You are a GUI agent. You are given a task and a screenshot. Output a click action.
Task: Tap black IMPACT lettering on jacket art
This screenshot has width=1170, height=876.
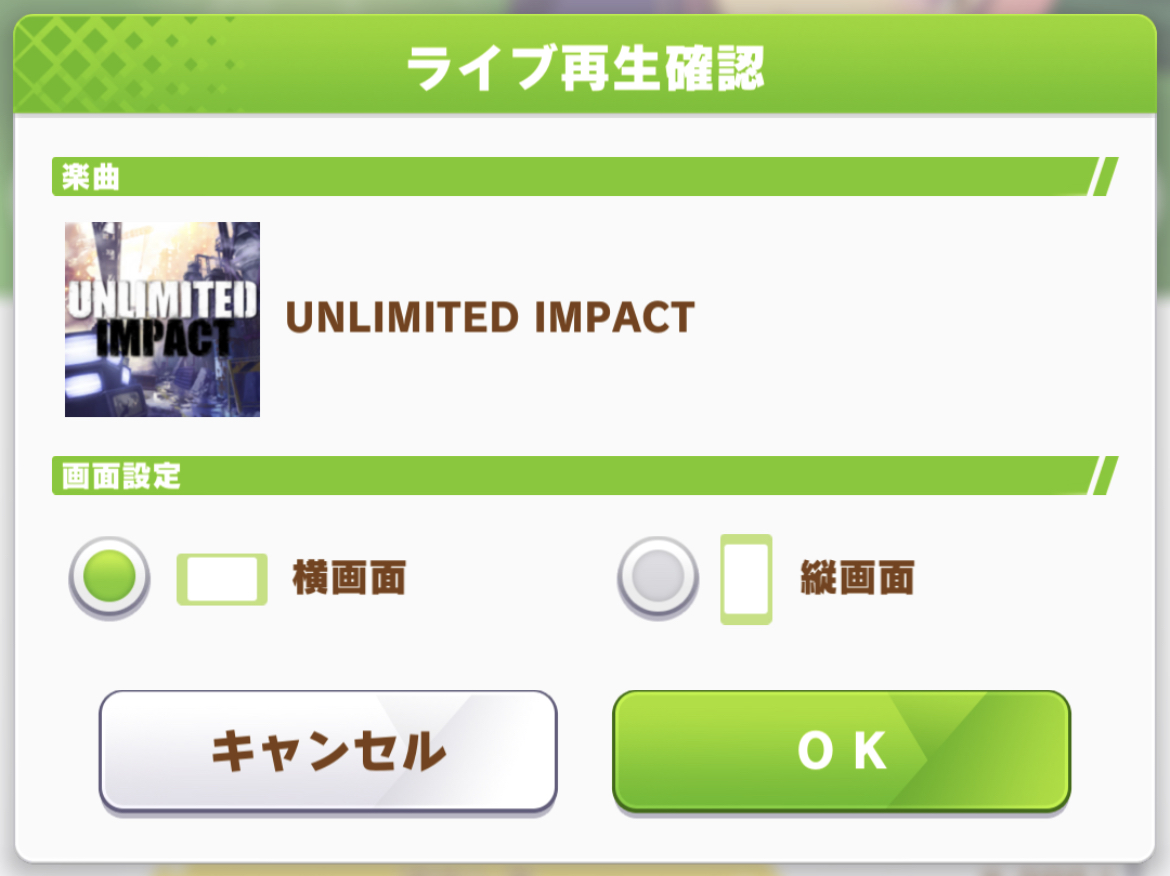[x=164, y=338]
